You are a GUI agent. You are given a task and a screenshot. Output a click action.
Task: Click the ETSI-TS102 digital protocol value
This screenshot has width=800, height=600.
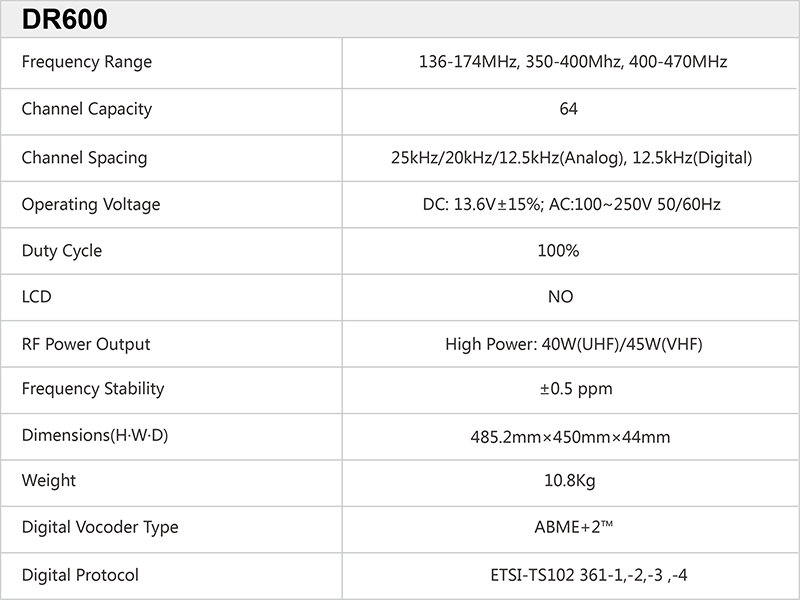(571, 575)
